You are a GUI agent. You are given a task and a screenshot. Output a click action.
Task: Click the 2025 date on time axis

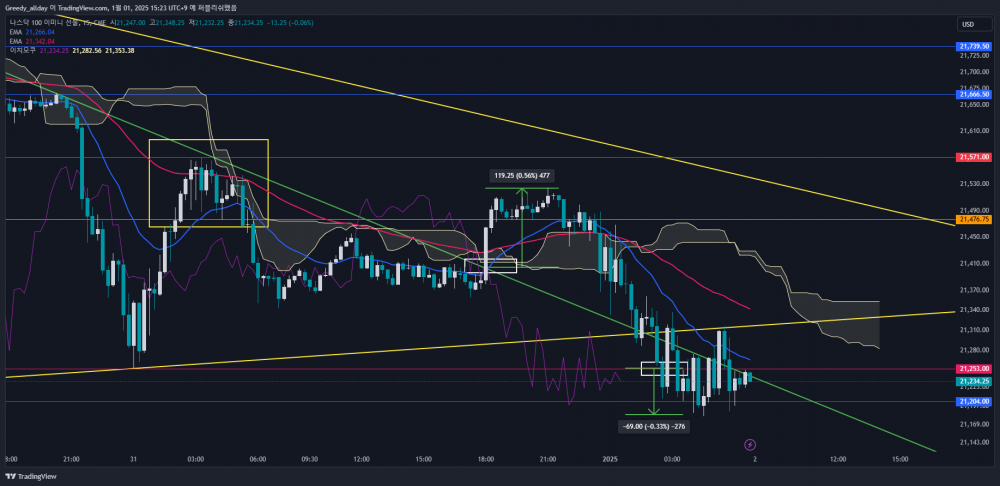[x=610, y=459]
